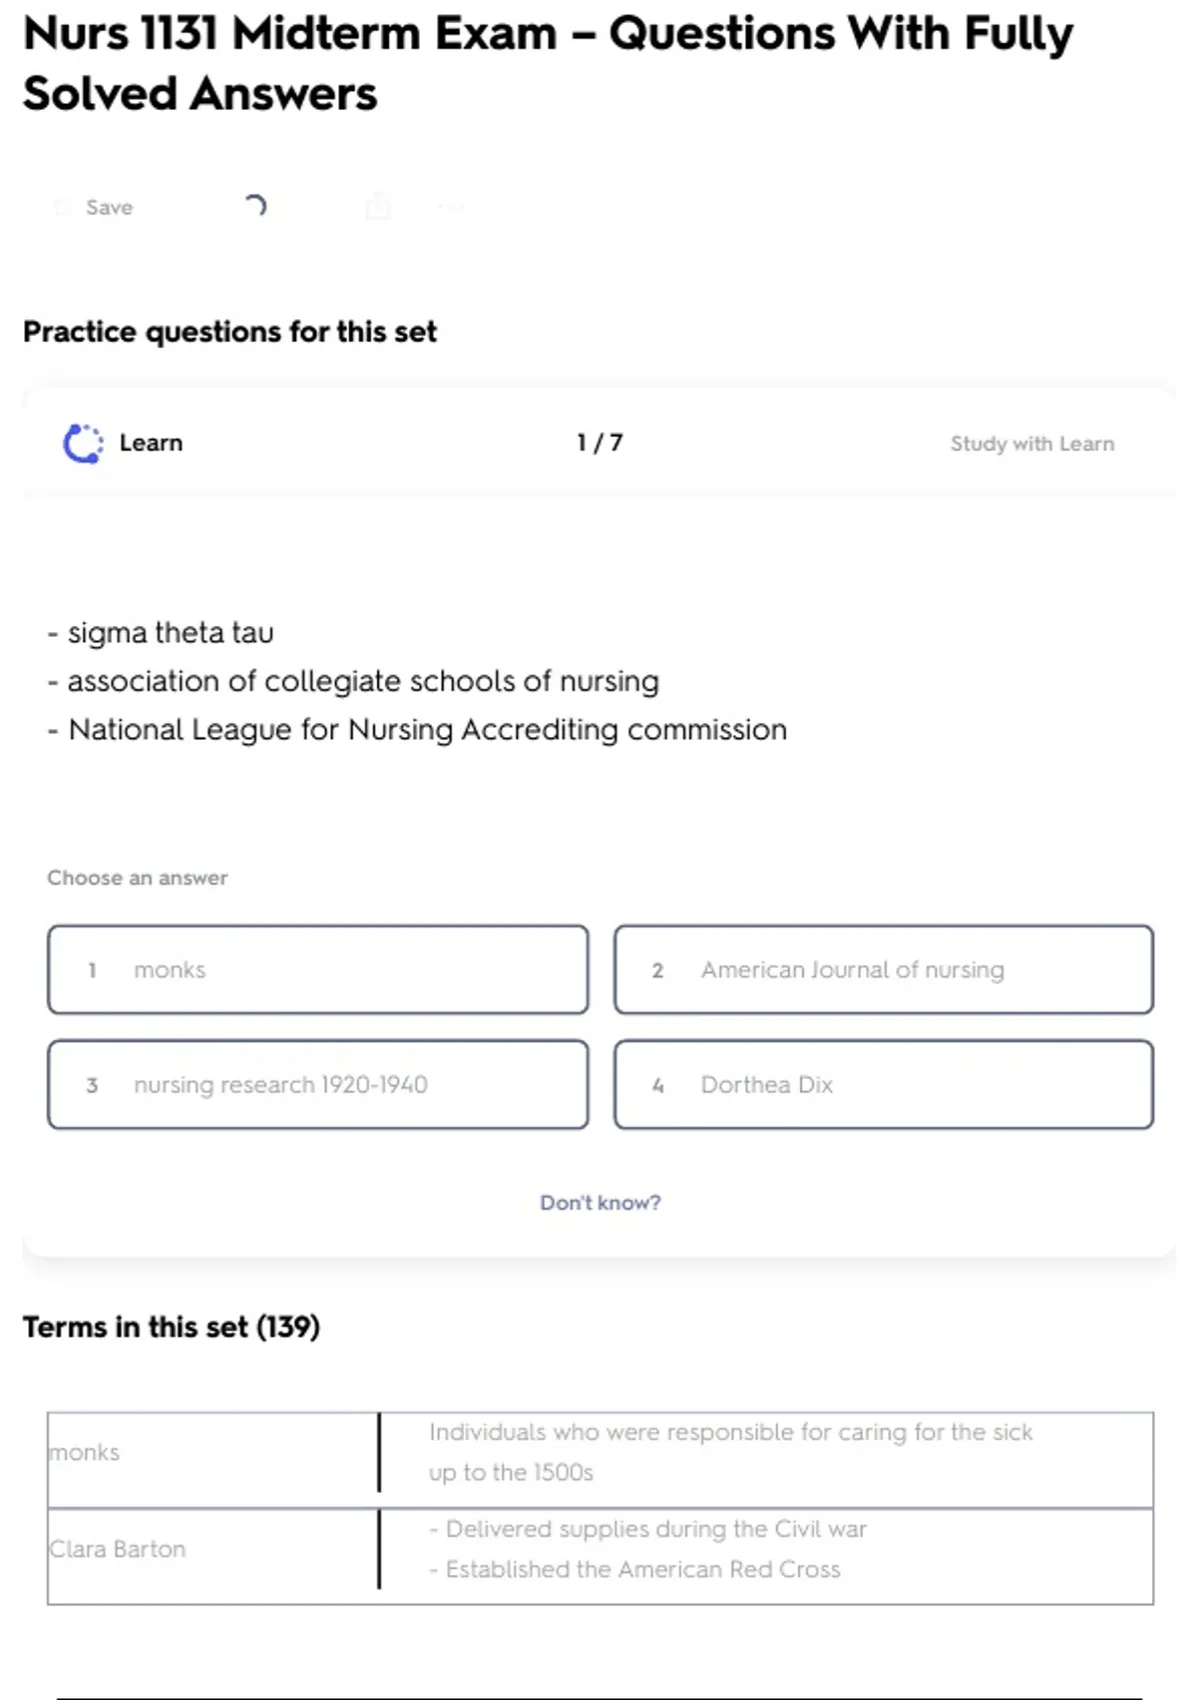Choose answer 1 'monks'

click(x=318, y=970)
